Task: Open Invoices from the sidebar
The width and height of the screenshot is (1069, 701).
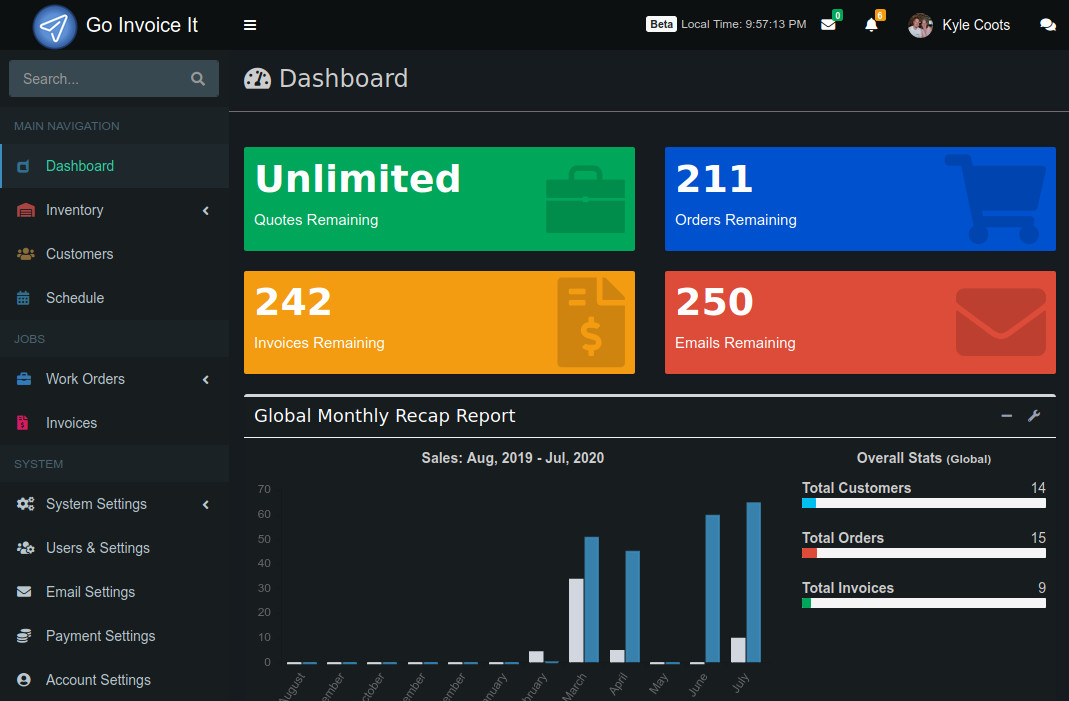Action: 71,423
